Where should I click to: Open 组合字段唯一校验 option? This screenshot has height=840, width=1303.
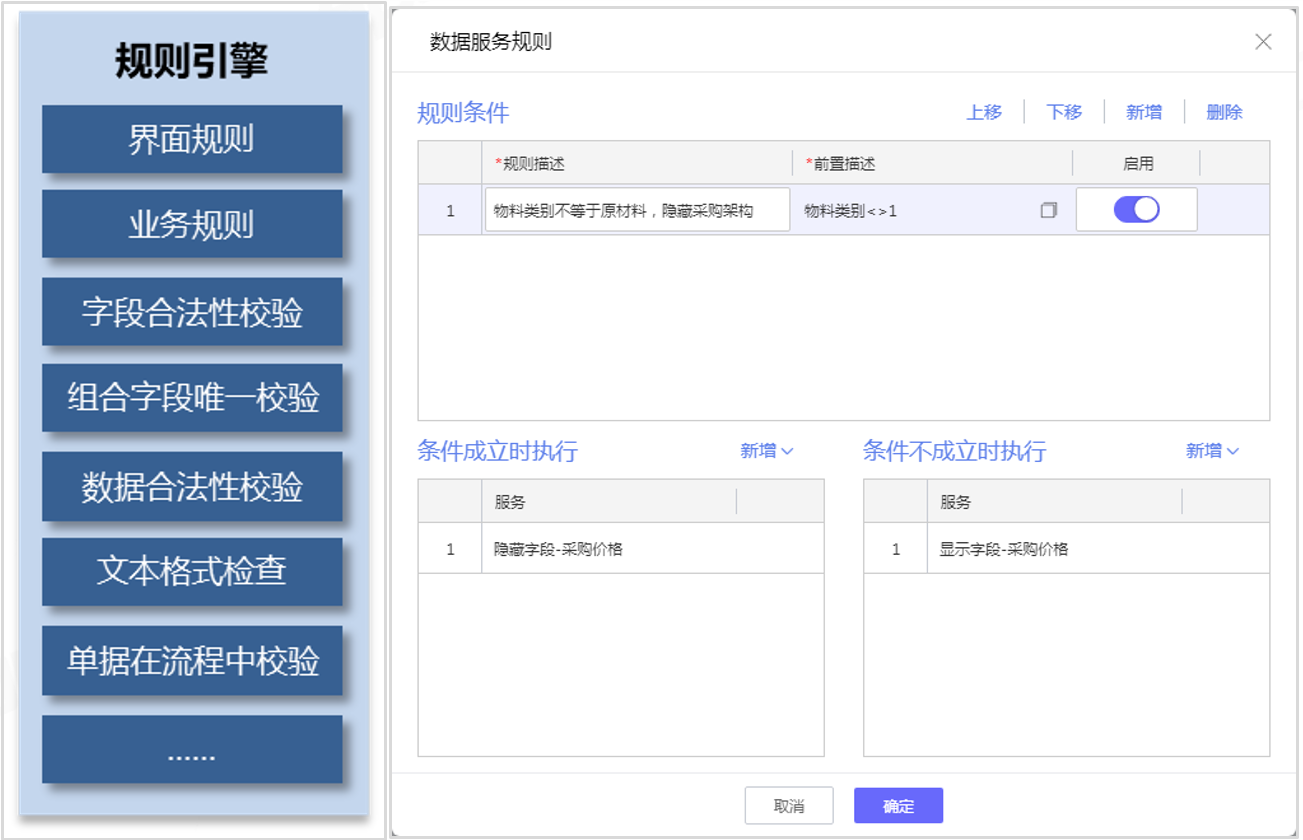tap(192, 398)
